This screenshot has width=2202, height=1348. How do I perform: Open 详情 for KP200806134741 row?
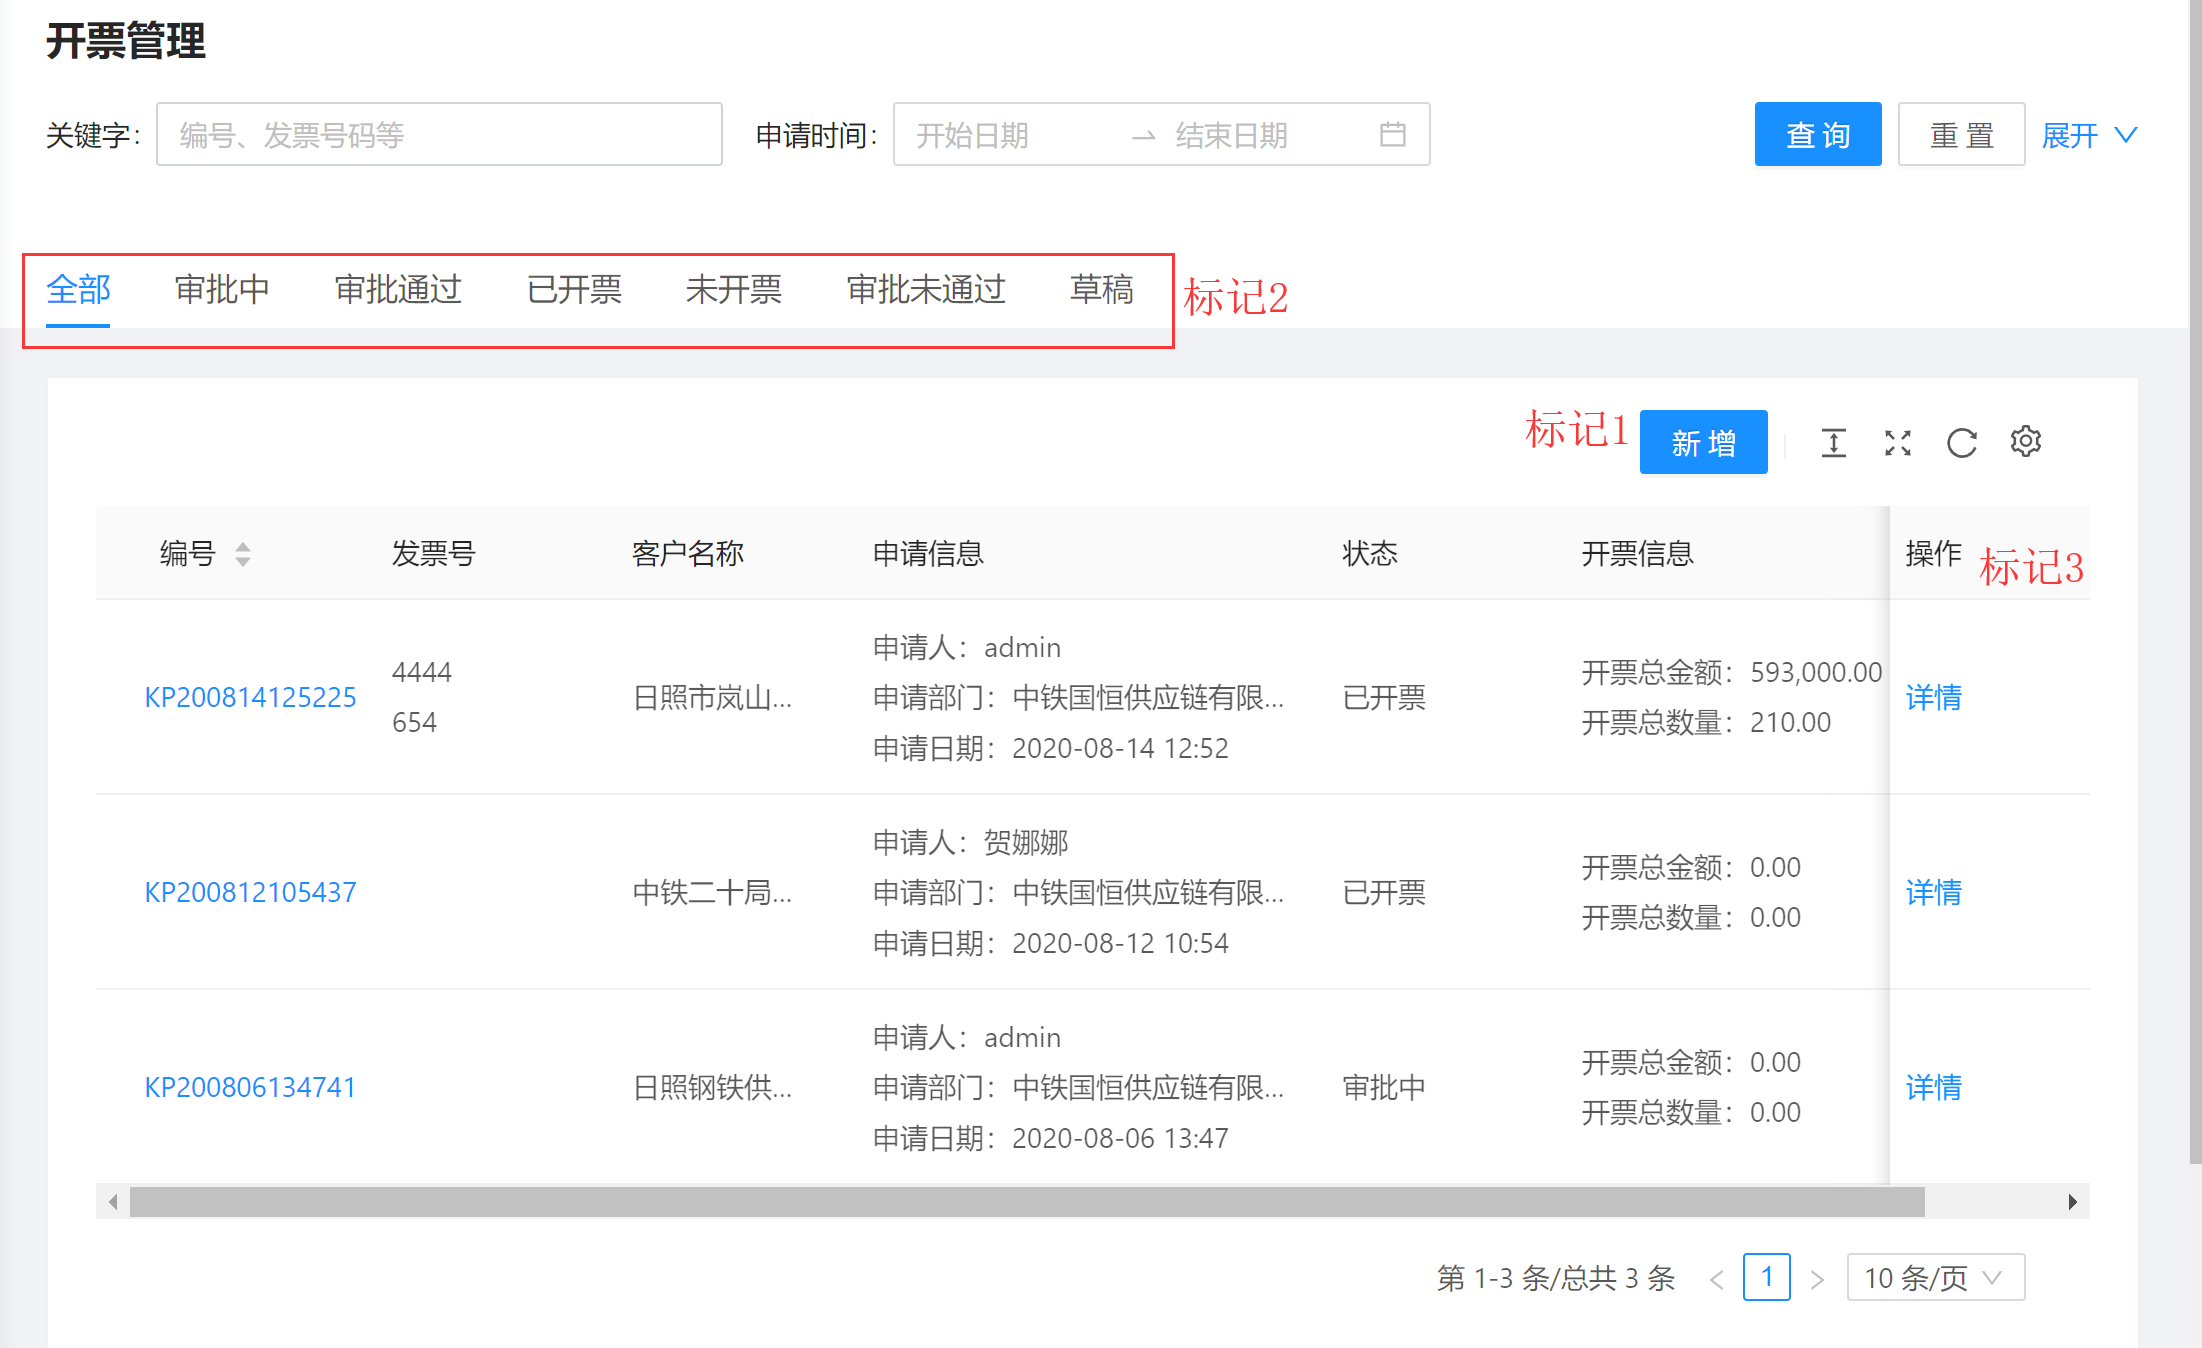point(1933,1087)
